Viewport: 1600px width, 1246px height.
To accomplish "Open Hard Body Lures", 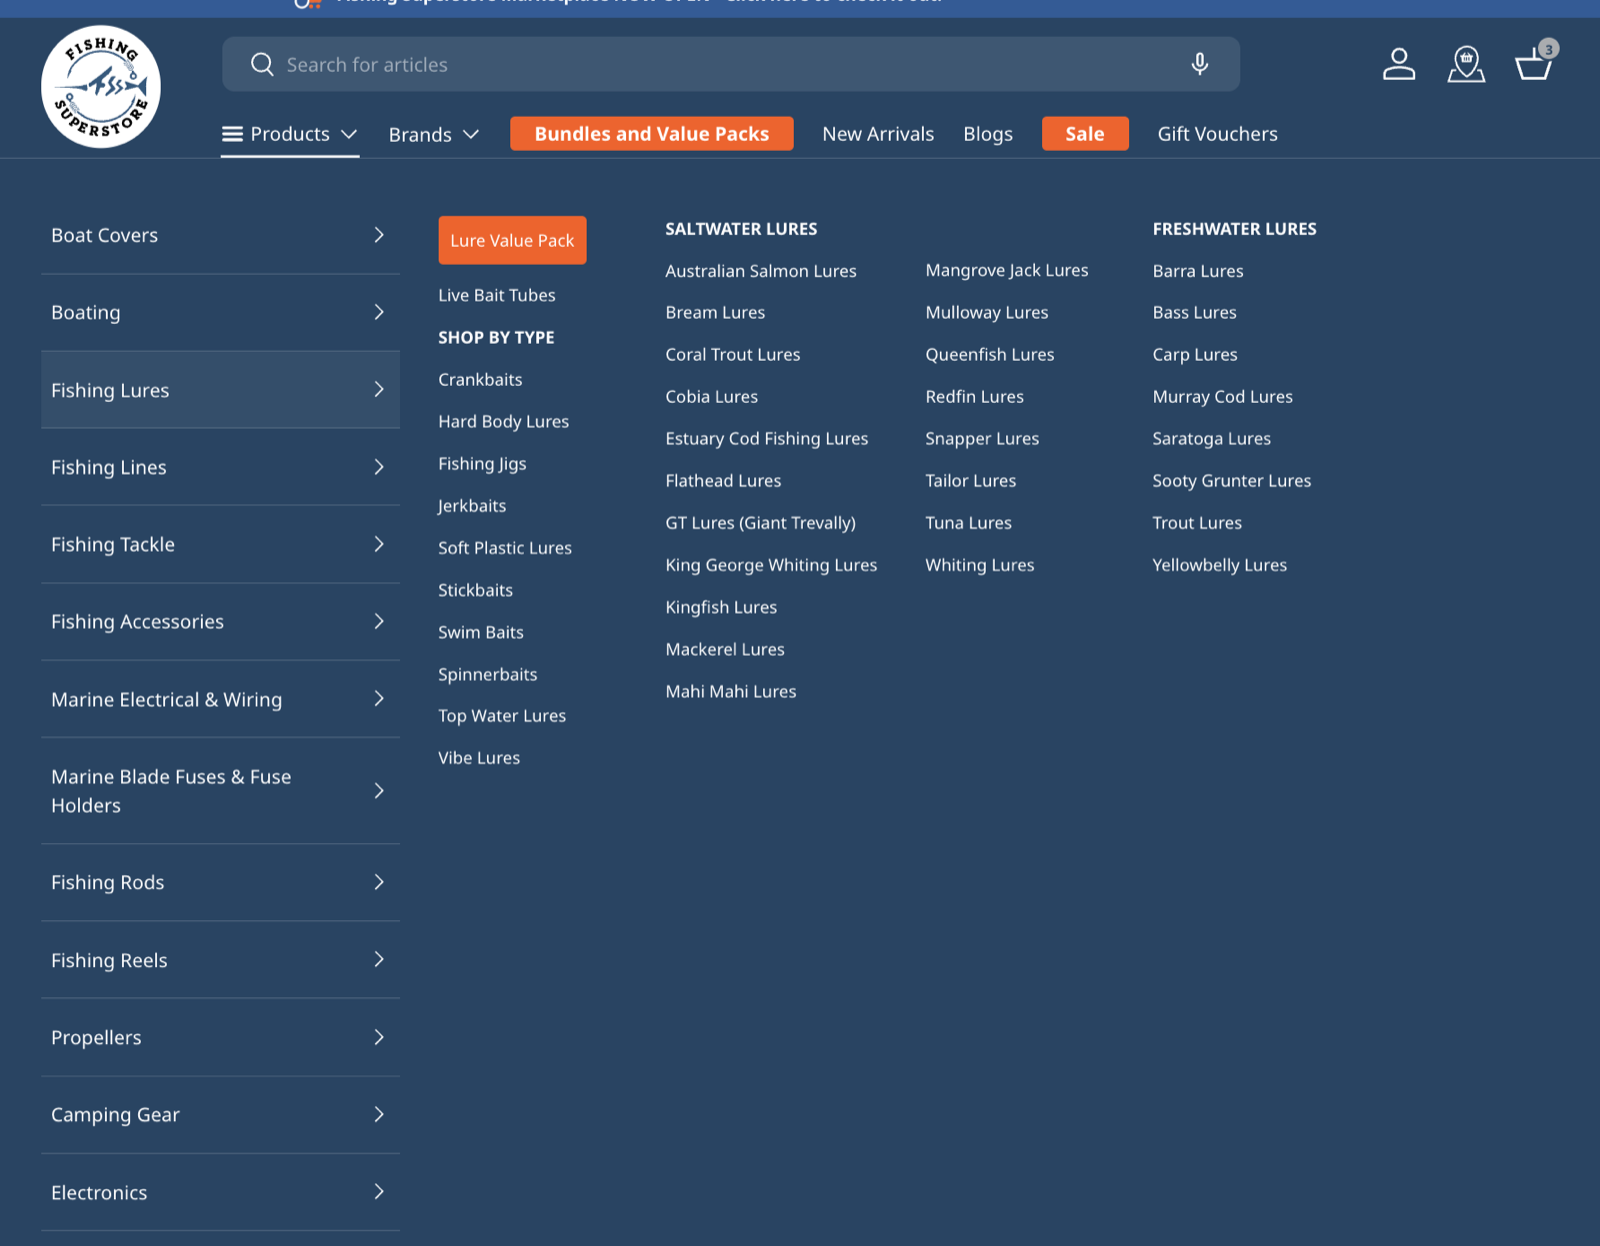I will [x=503, y=421].
